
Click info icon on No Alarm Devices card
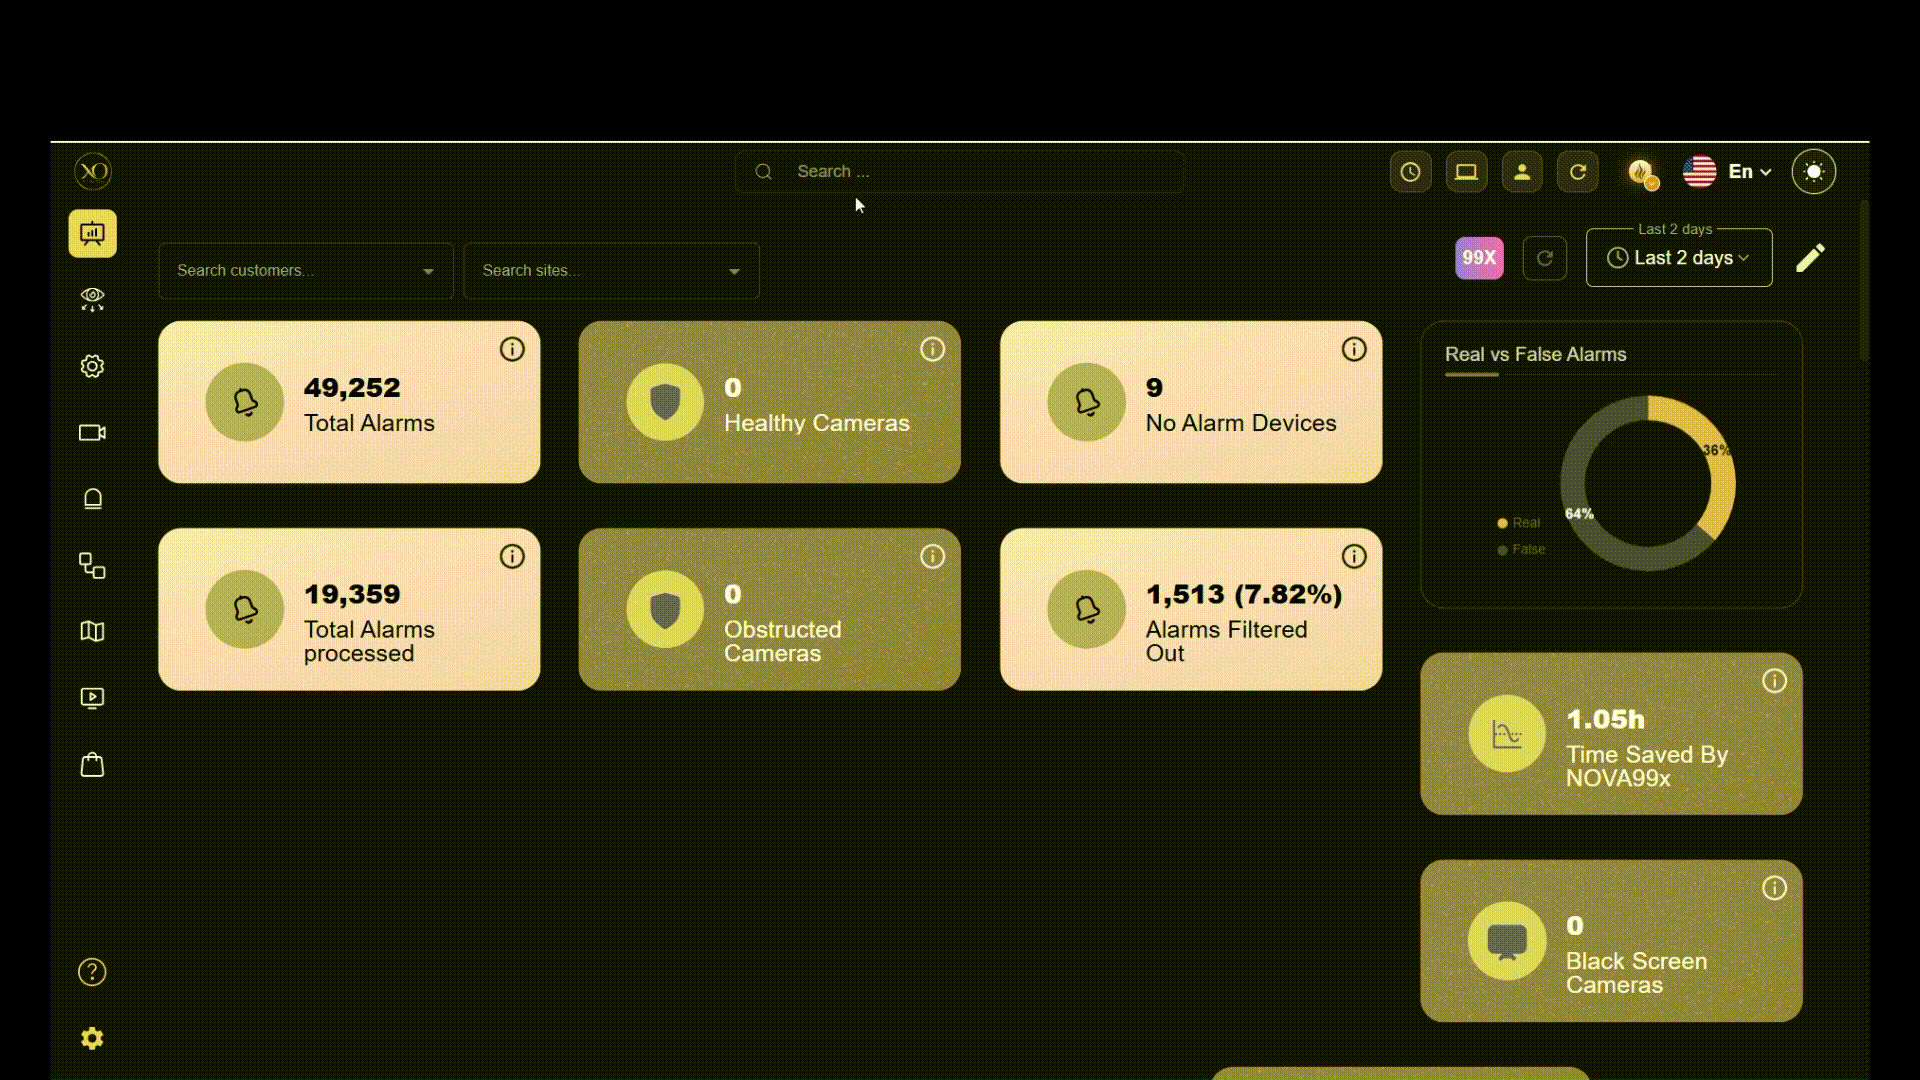click(x=1354, y=349)
